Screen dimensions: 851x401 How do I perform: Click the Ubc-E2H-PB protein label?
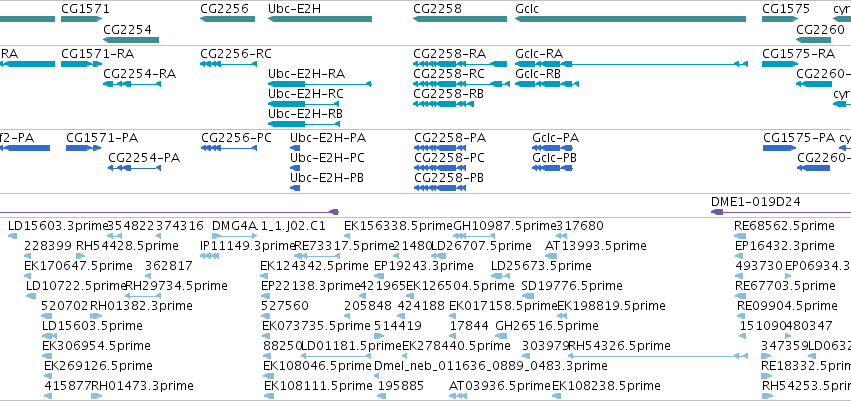(x=327, y=178)
